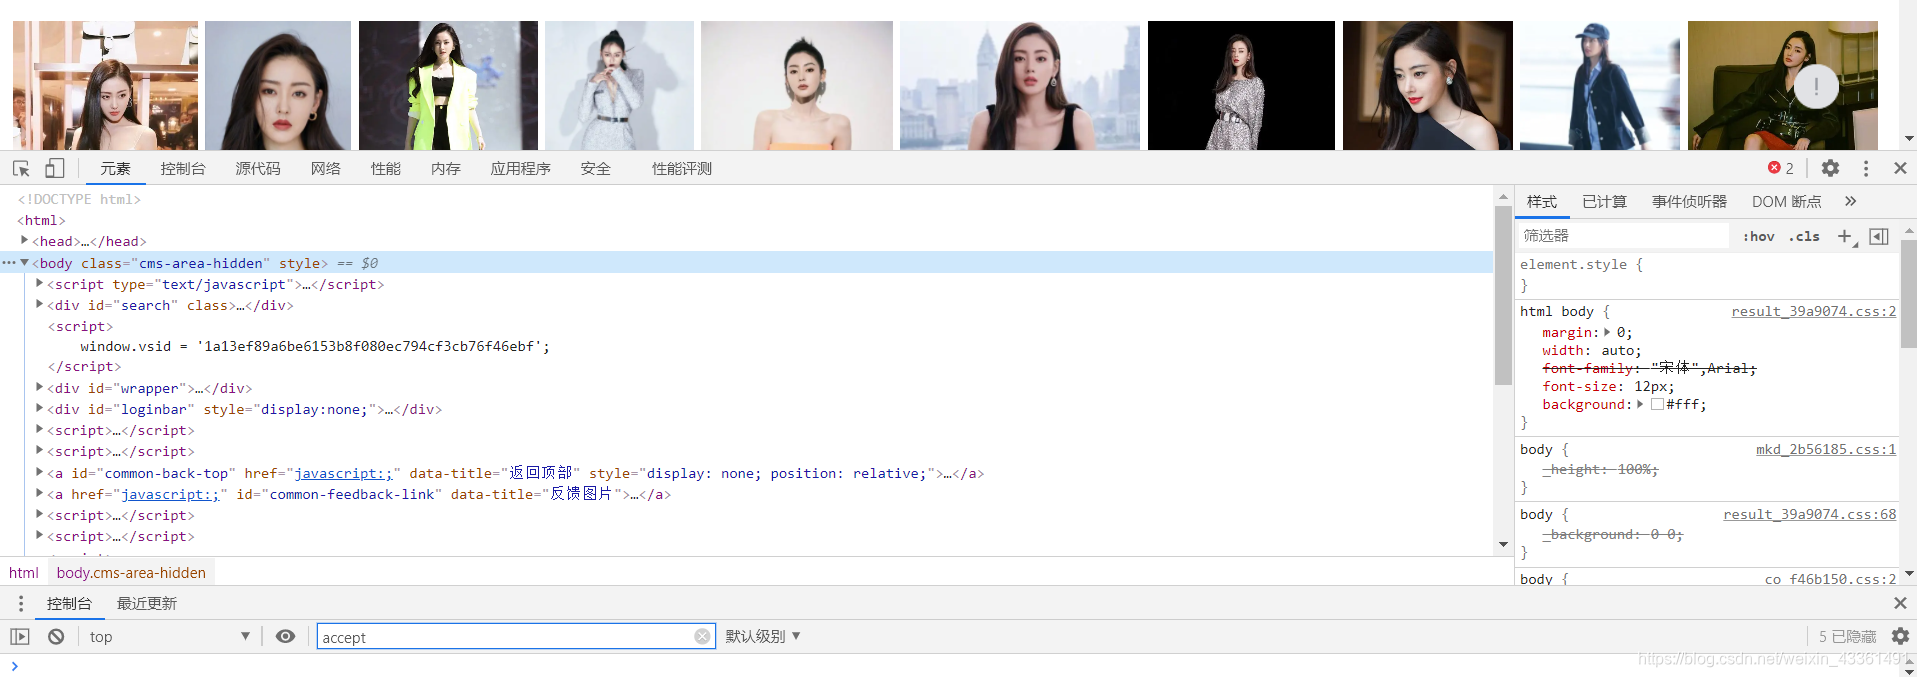Select the DOM 断点 tab

[1786, 201]
